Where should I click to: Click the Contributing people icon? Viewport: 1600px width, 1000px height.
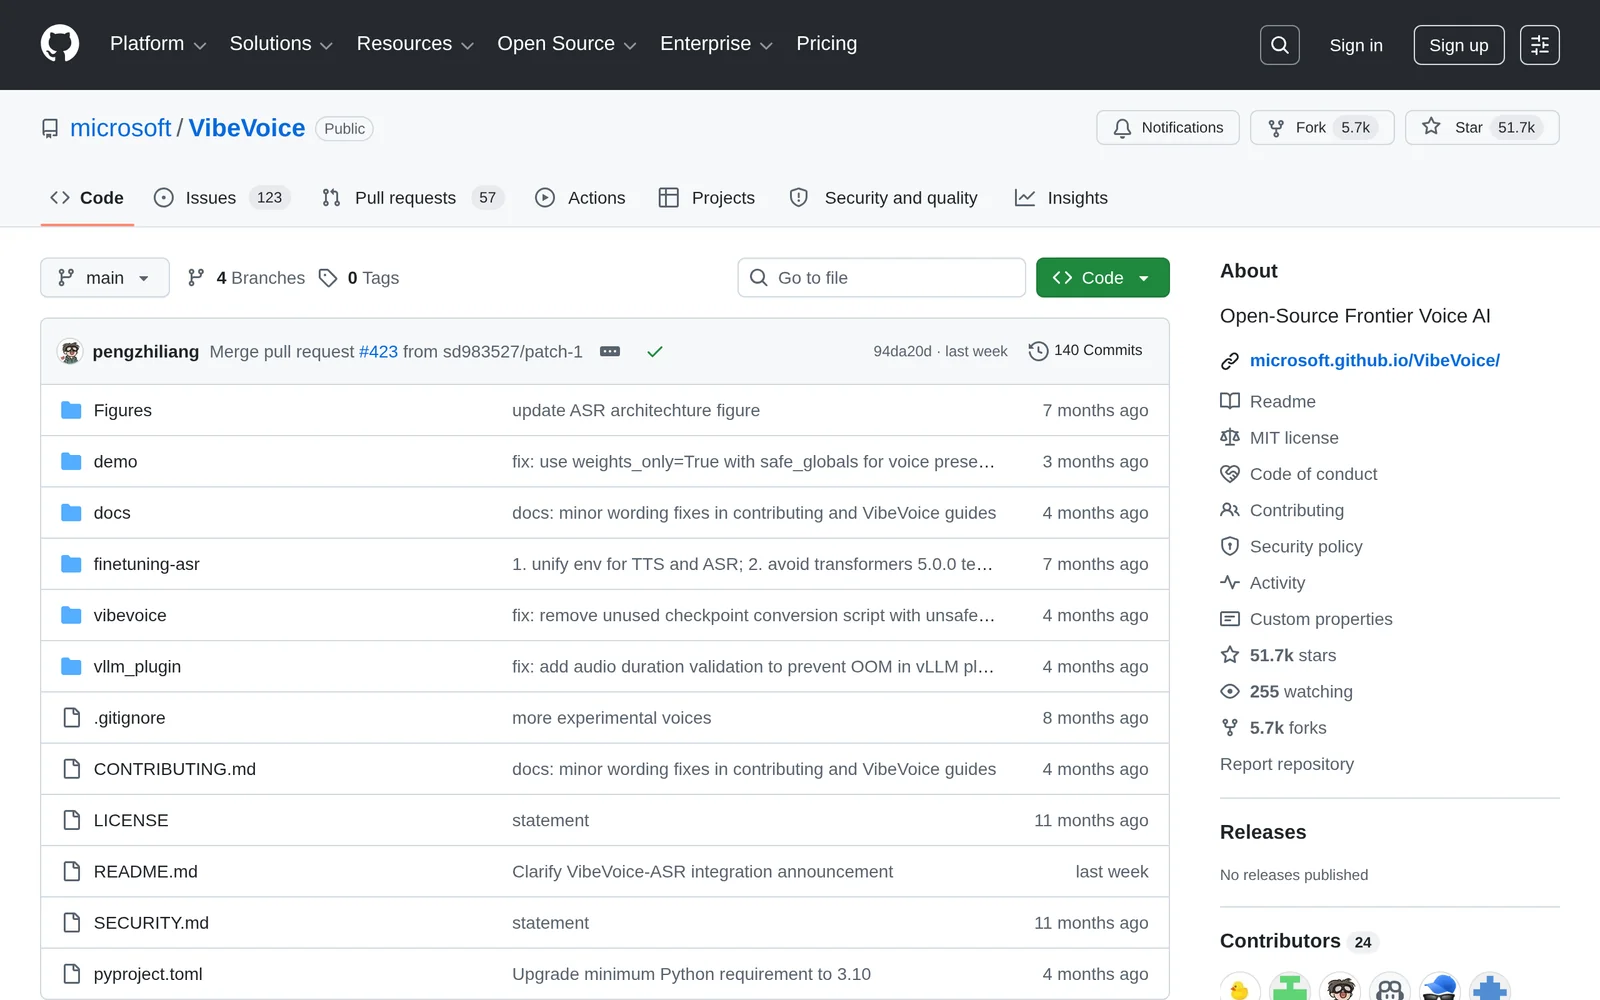1230,510
